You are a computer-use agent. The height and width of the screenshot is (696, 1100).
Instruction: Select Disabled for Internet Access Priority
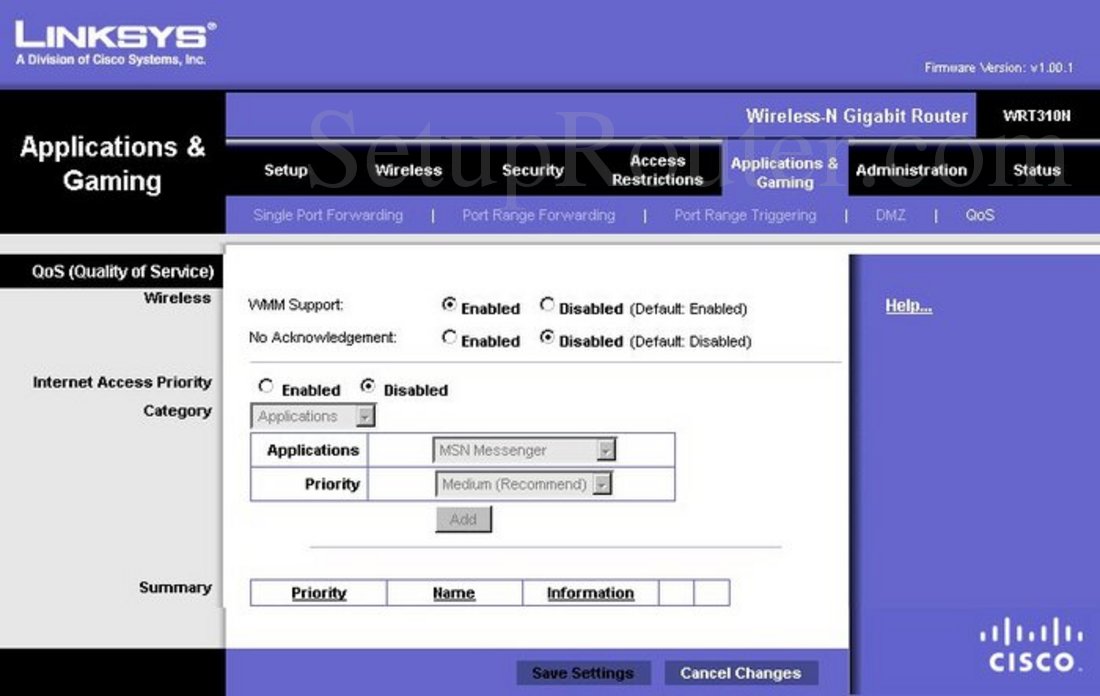click(367, 388)
